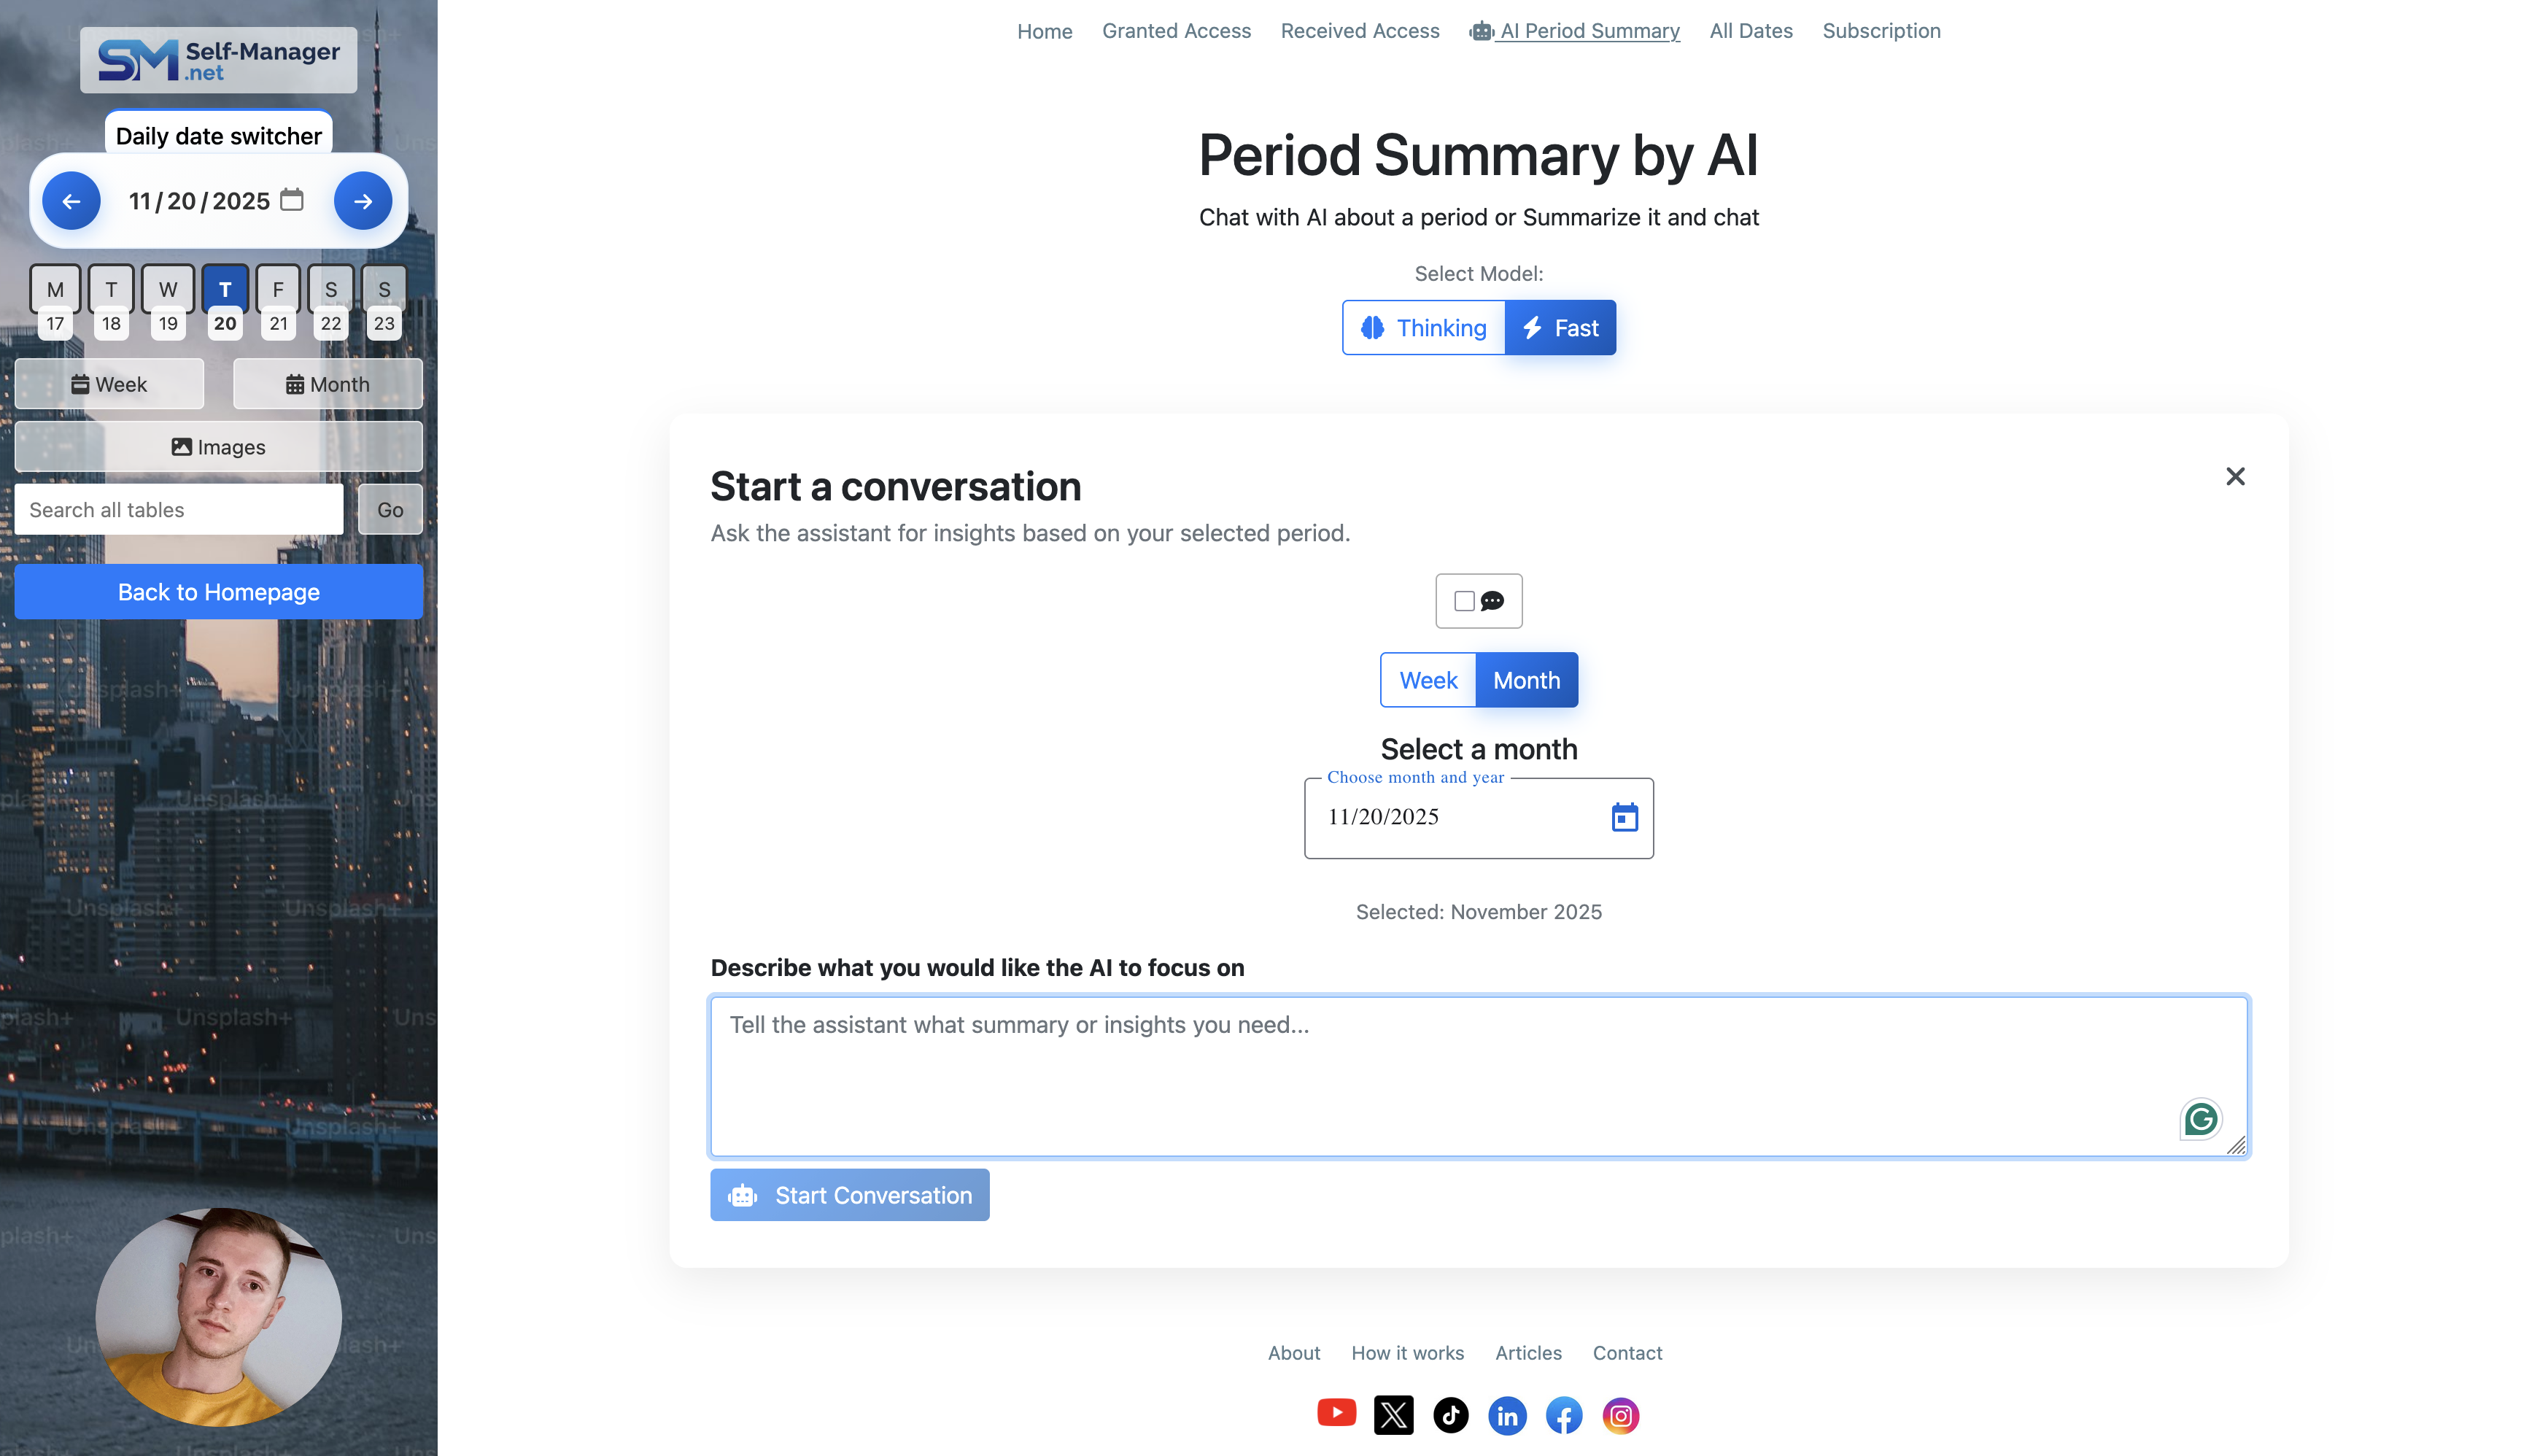Click the Instagram footer icon
2521x1456 pixels.
pyautogui.click(x=1620, y=1415)
